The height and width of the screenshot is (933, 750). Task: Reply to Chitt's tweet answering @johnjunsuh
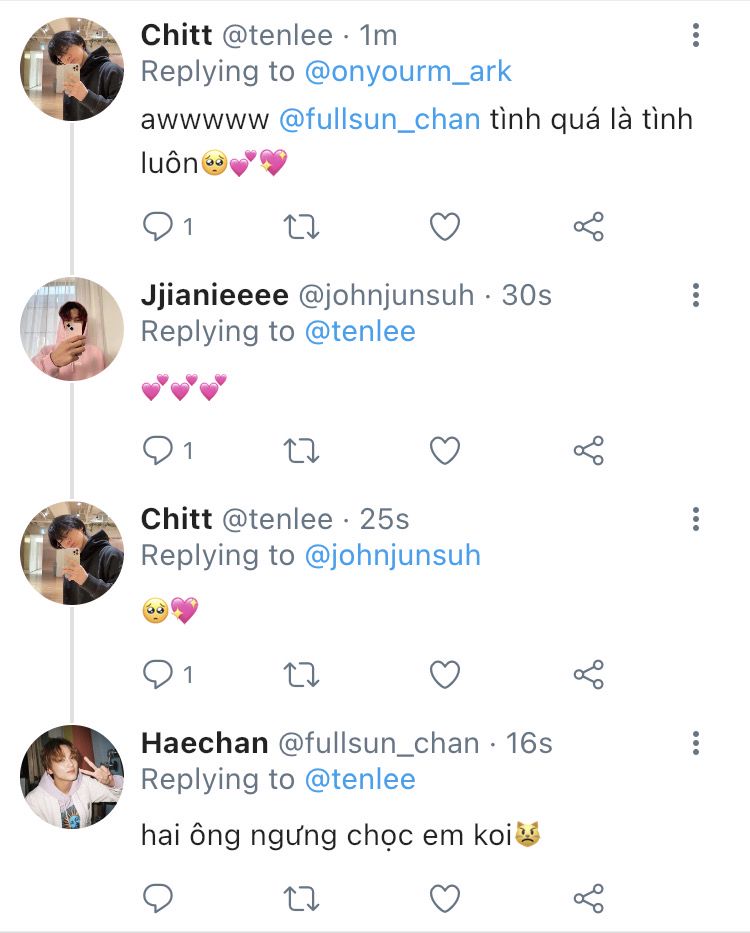click(x=158, y=675)
